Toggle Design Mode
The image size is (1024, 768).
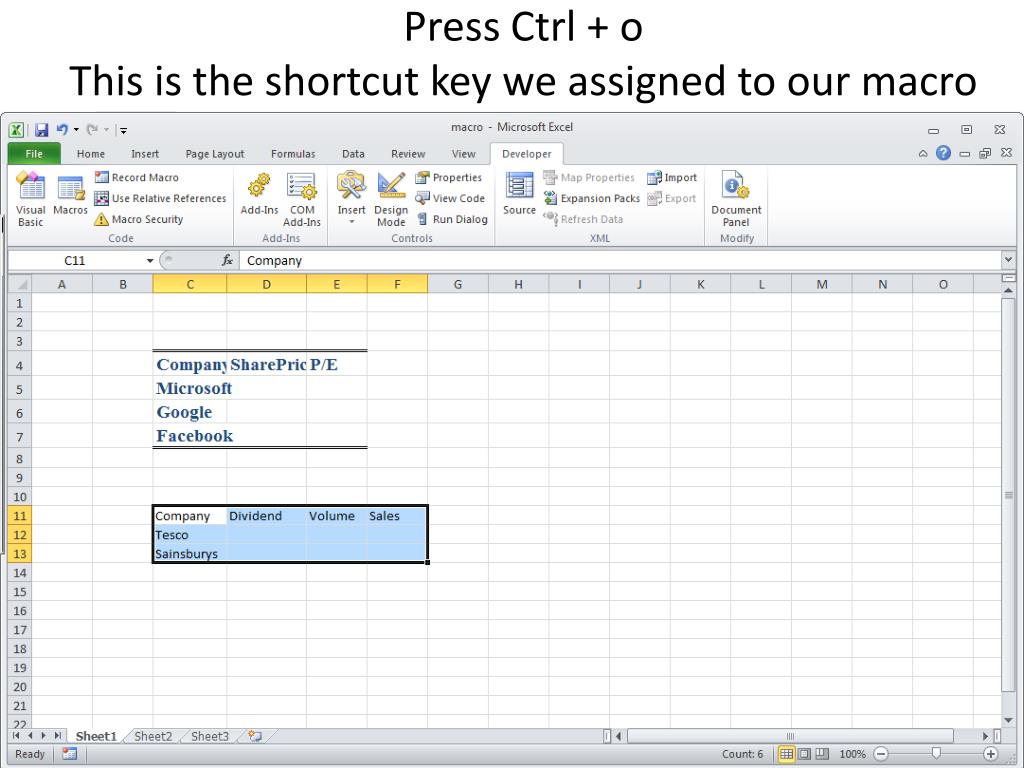tap(391, 199)
